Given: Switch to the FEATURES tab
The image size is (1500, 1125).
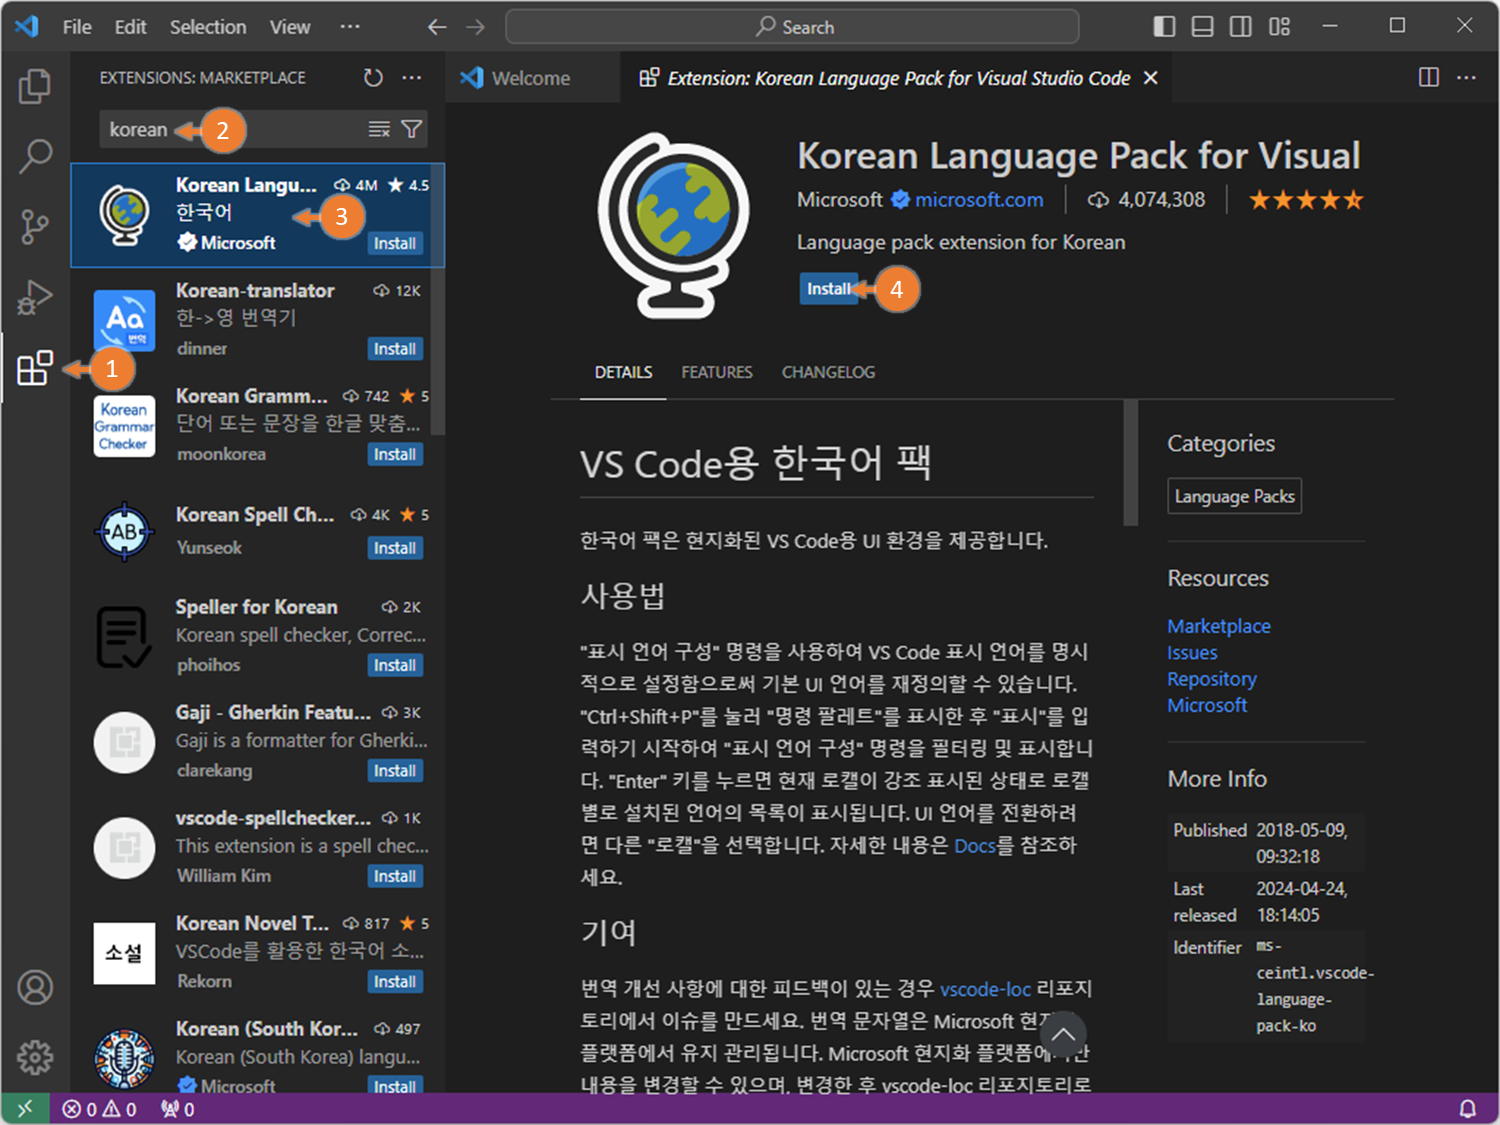Looking at the screenshot, I should pyautogui.click(x=717, y=372).
